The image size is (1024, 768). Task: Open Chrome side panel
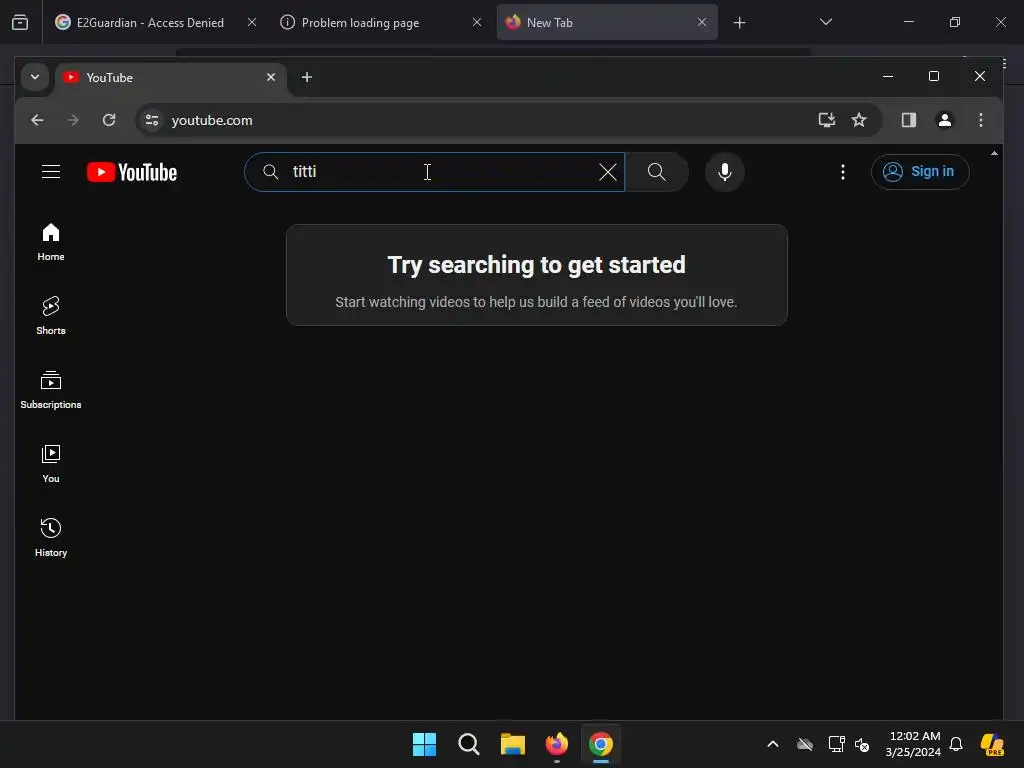[908, 120]
